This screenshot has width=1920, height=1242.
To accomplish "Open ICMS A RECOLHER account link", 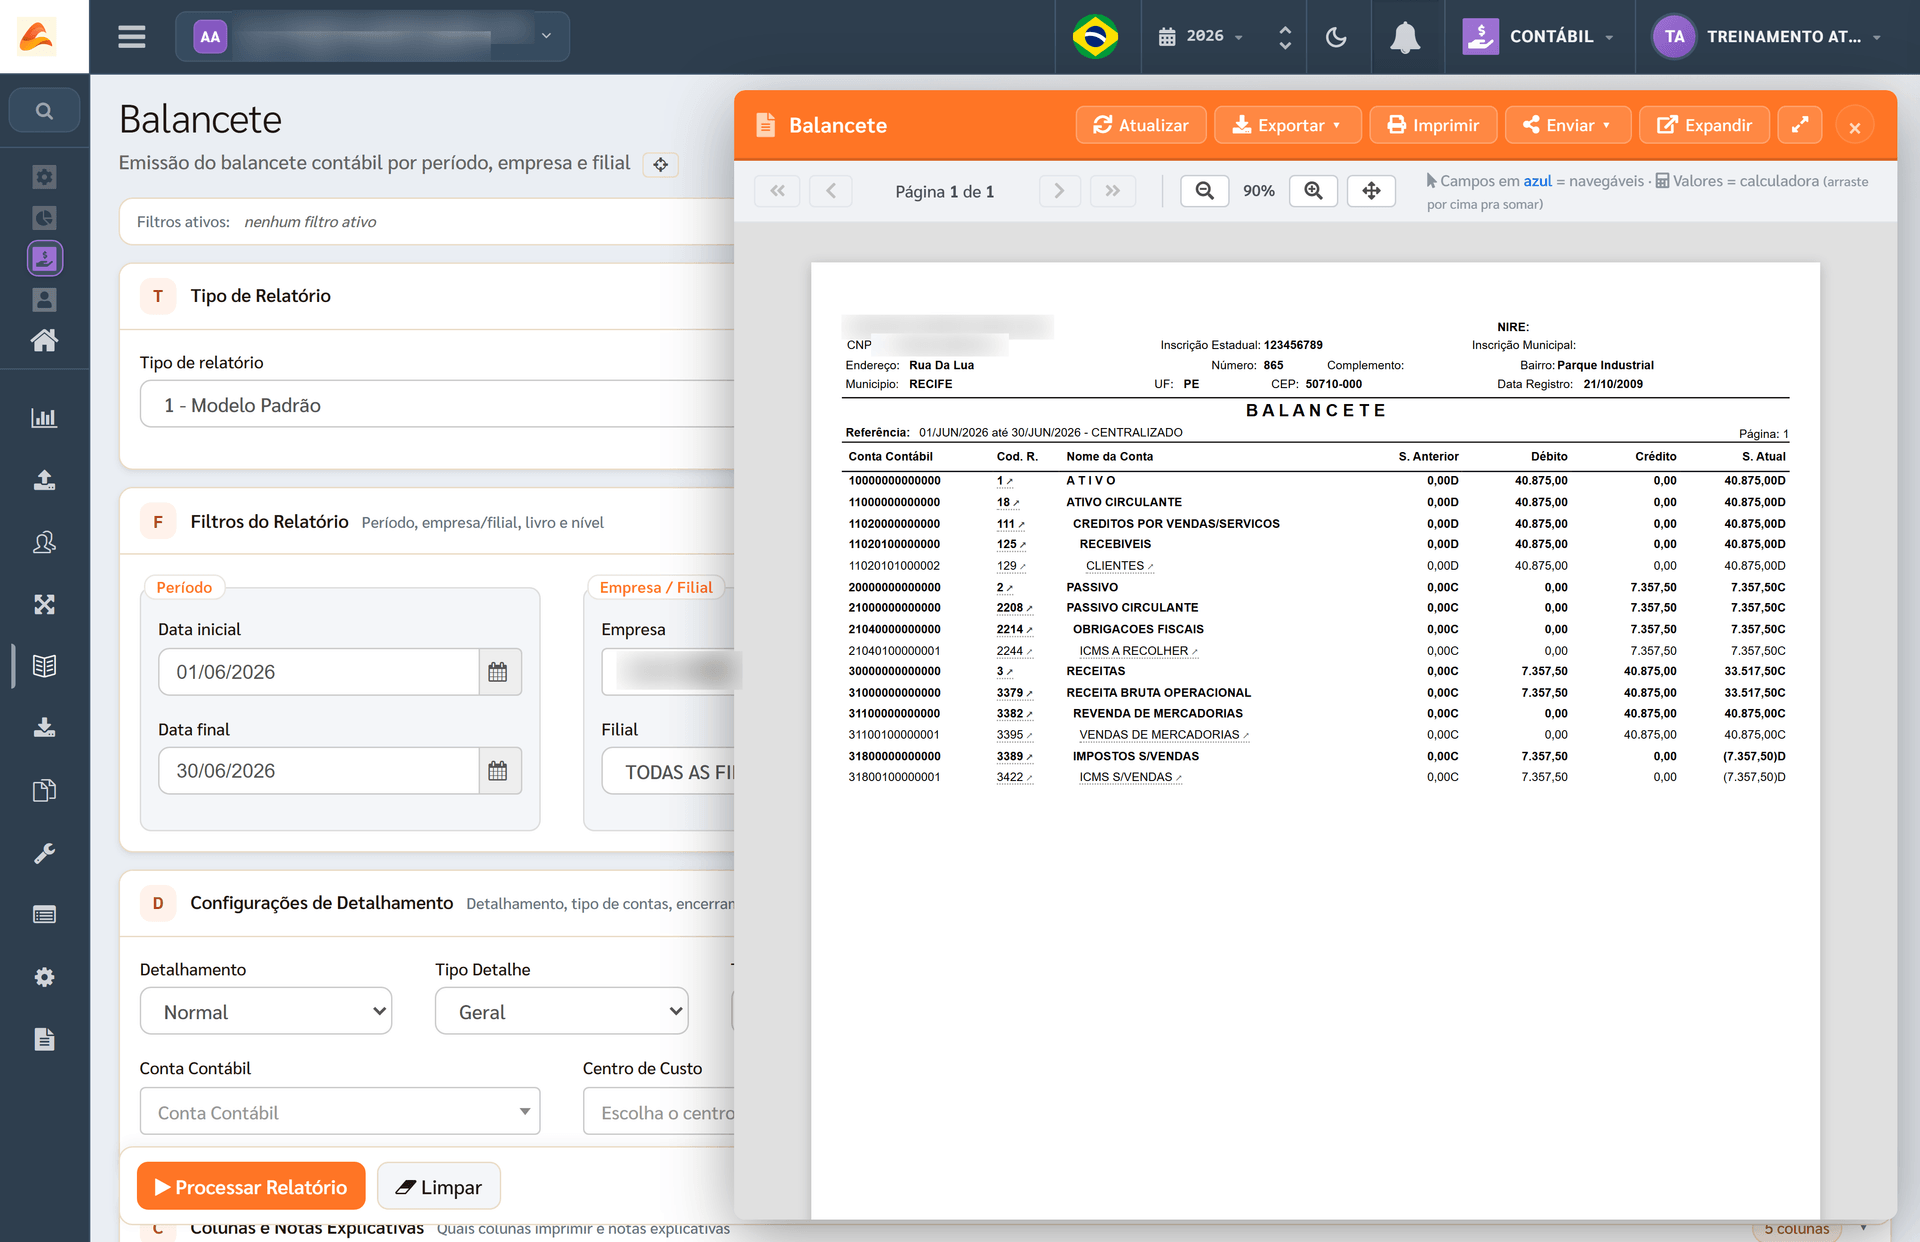I will point(1137,651).
